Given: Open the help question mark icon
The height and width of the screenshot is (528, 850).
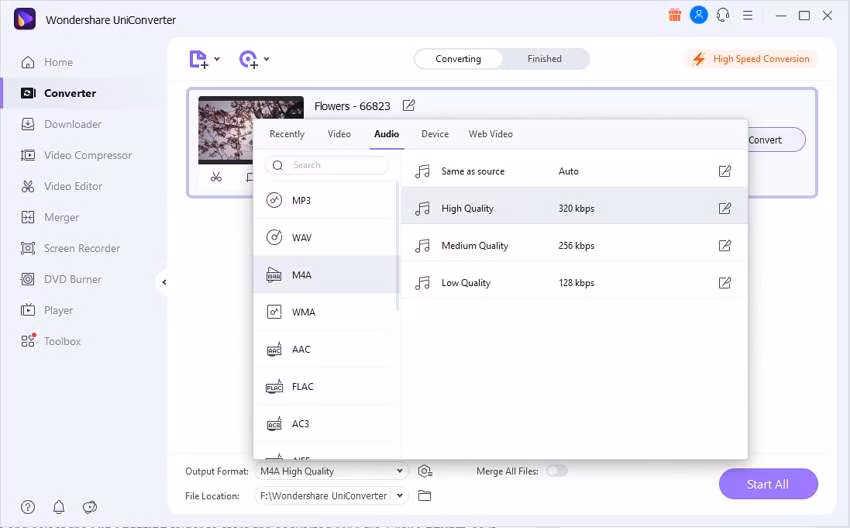Looking at the screenshot, I should [x=28, y=507].
